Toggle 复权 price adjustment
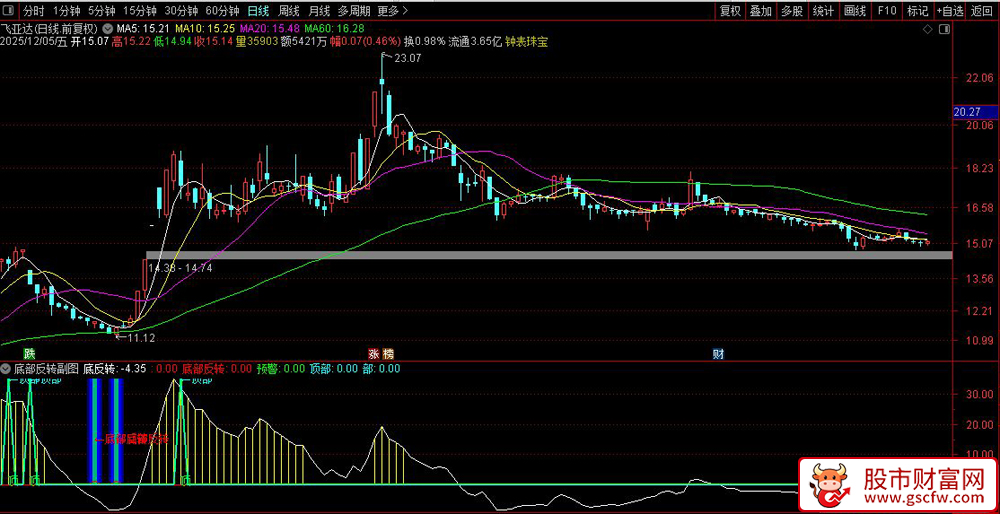The width and height of the screenshot is (1000, 514). click(730, 11)
